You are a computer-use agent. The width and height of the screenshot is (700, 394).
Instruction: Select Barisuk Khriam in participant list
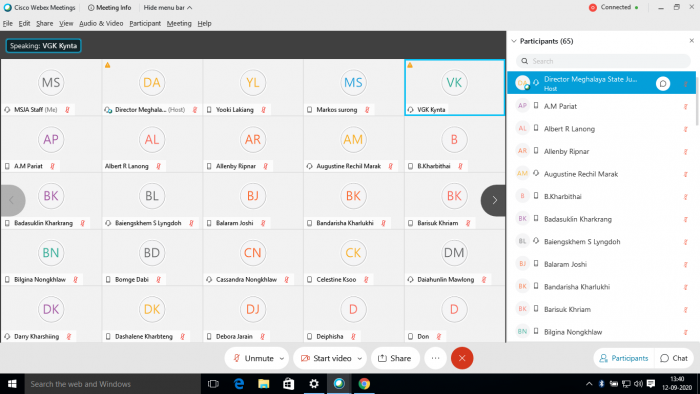click(601, 309)
